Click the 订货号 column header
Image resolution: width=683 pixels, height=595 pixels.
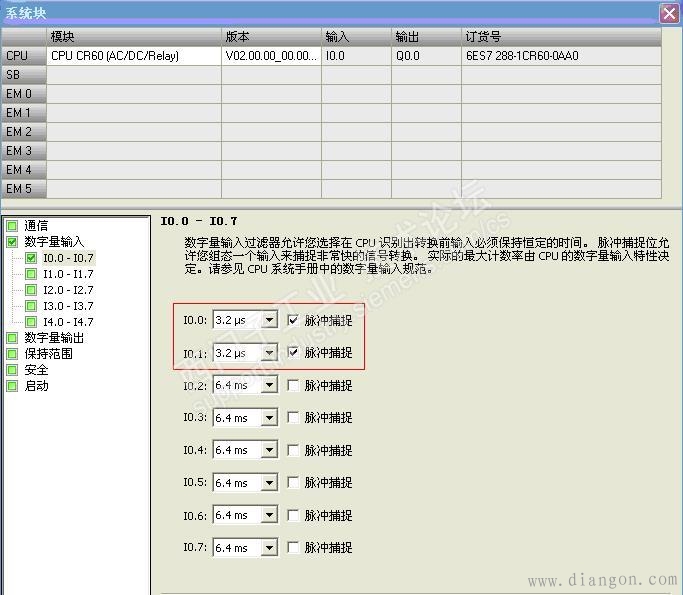point(561,37)
